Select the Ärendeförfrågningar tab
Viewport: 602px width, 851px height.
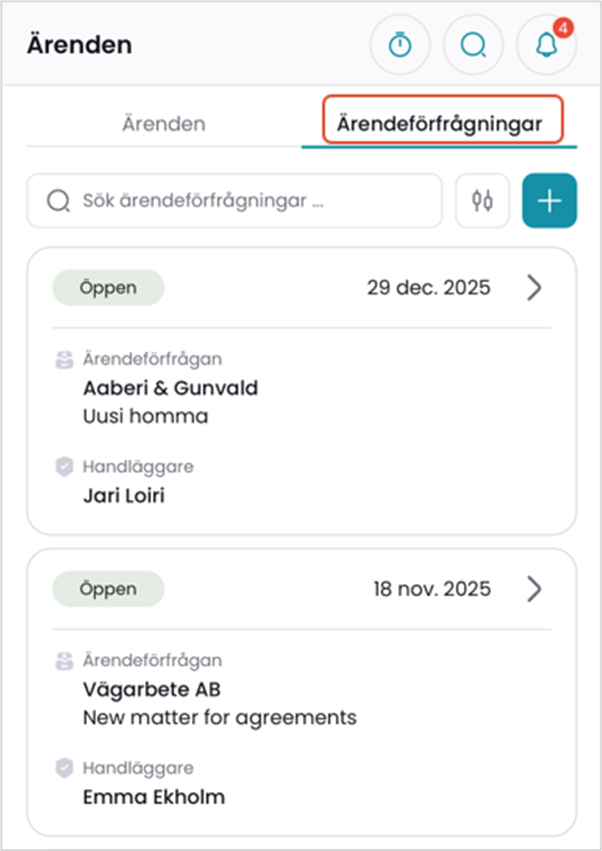click(x=439, y=124)
